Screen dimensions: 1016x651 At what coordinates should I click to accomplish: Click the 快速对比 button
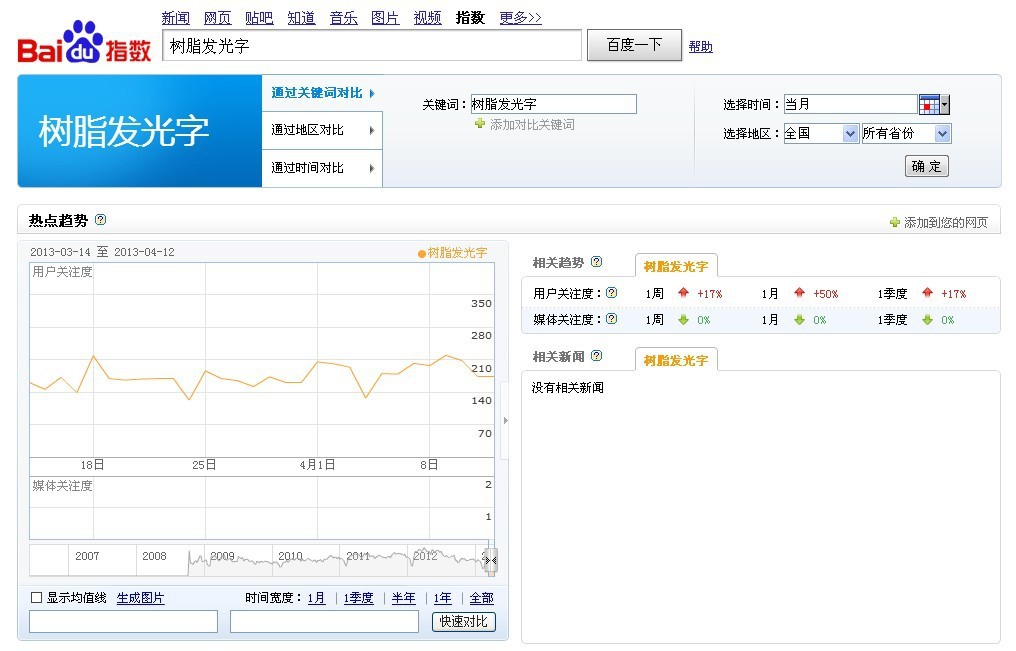tap(463, 621)
